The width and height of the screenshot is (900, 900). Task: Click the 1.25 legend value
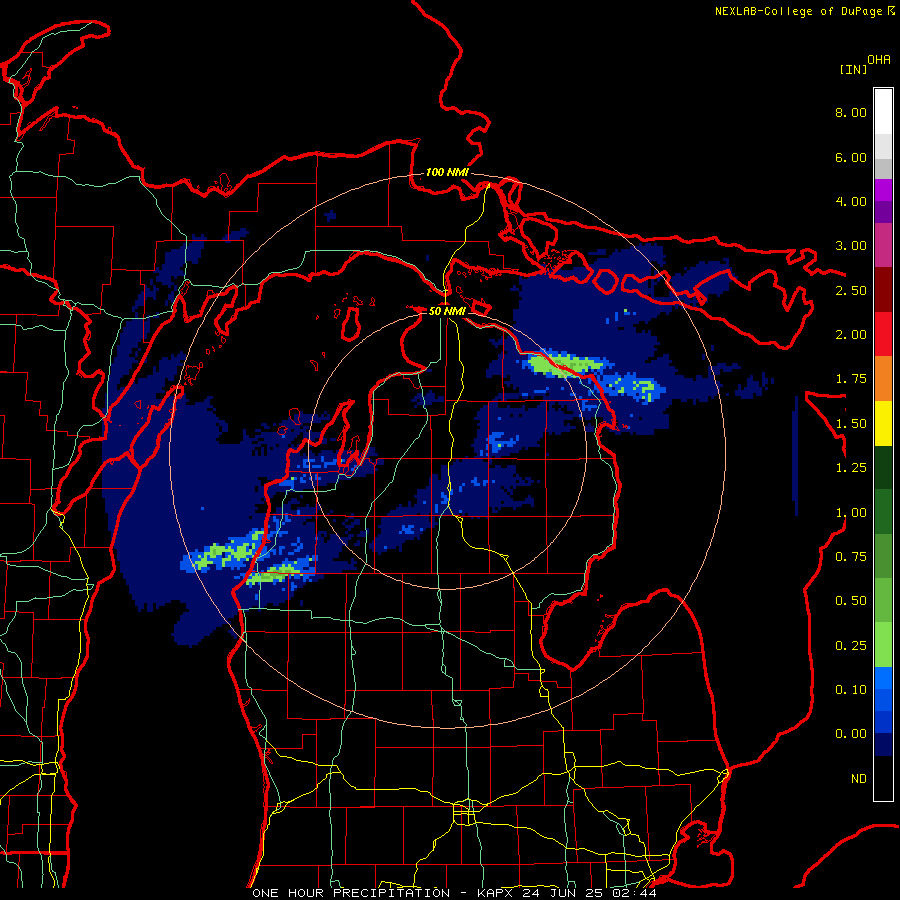pos(851,468)
